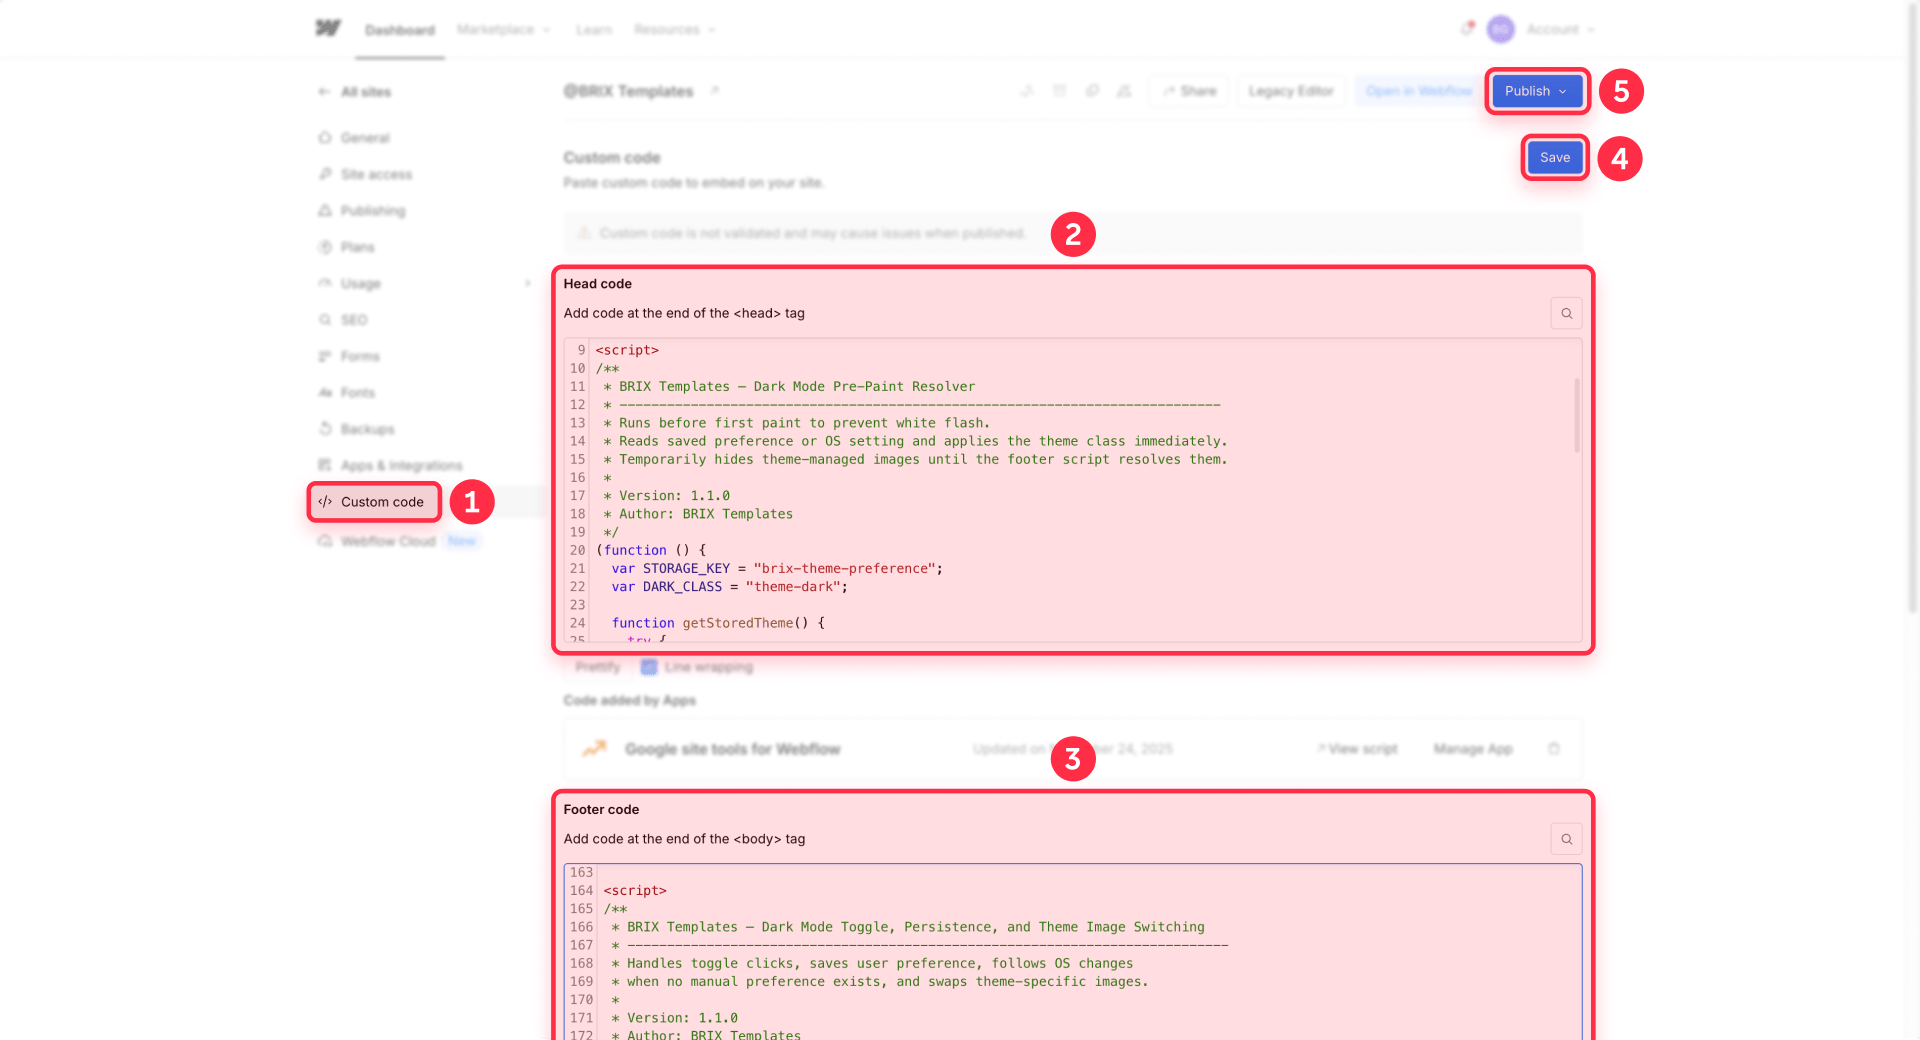The height and width of the screenshot is (1040, 1920).
Task: Expand the Usage submenu chevron
Action: (x=528, y=284)
